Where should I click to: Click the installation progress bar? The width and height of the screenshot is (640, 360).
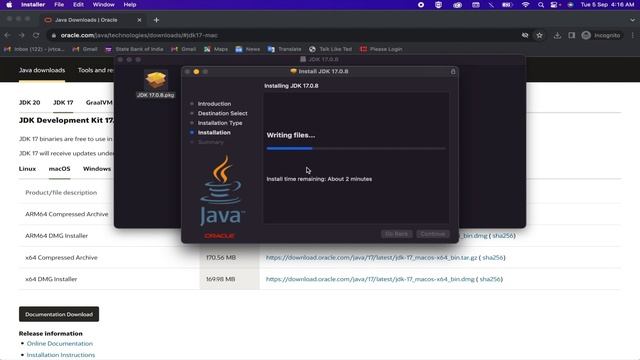pos(356,149)
